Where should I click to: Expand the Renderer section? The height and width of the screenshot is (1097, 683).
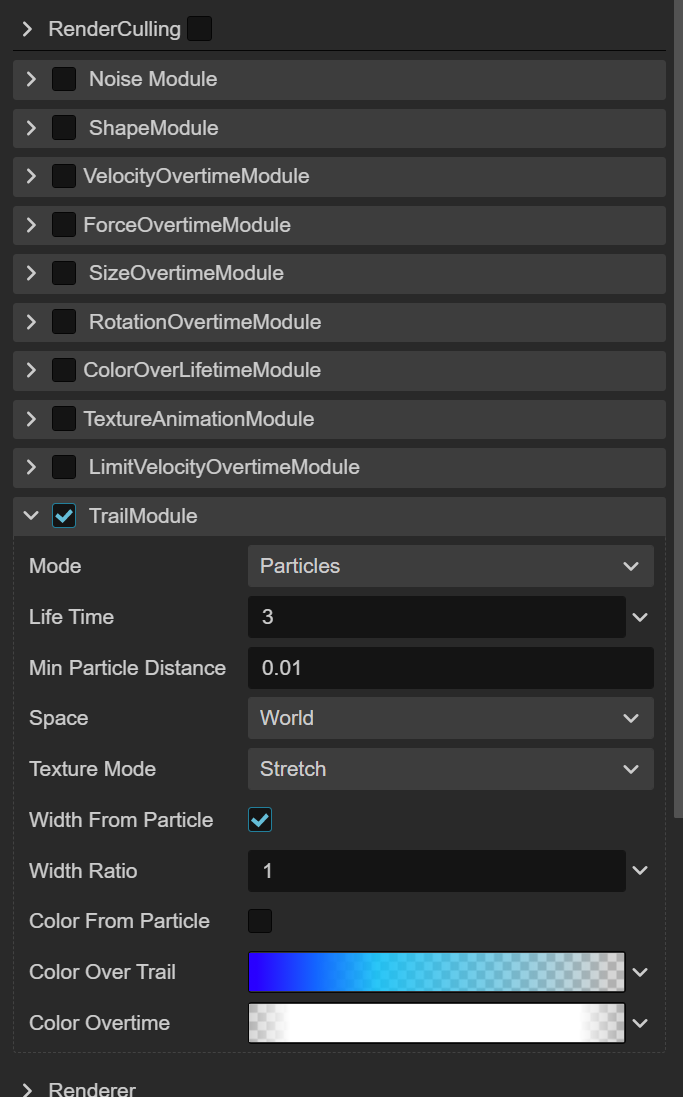point(27,1089)
